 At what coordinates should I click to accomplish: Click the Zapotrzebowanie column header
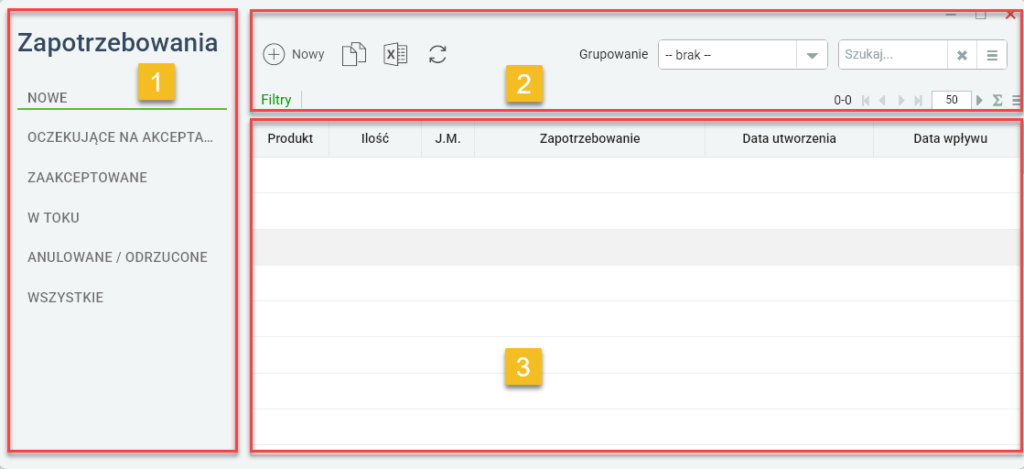coord(590,138)
